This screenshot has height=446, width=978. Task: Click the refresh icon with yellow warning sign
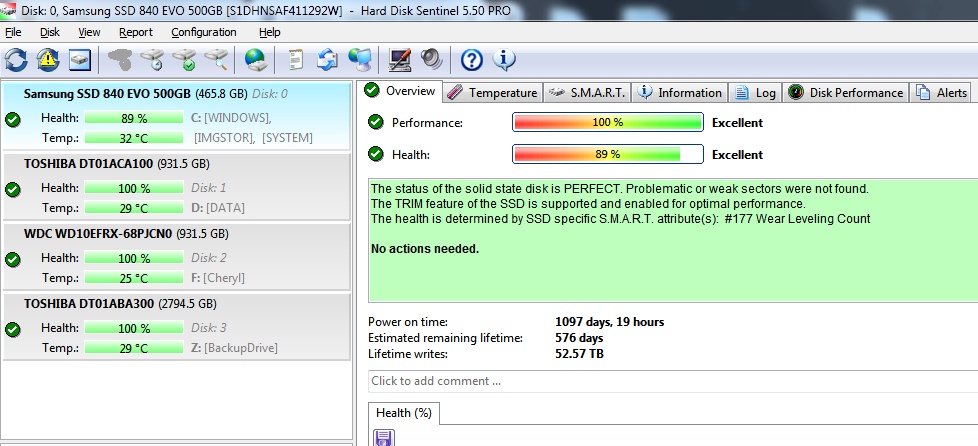(x=48, y=60)
